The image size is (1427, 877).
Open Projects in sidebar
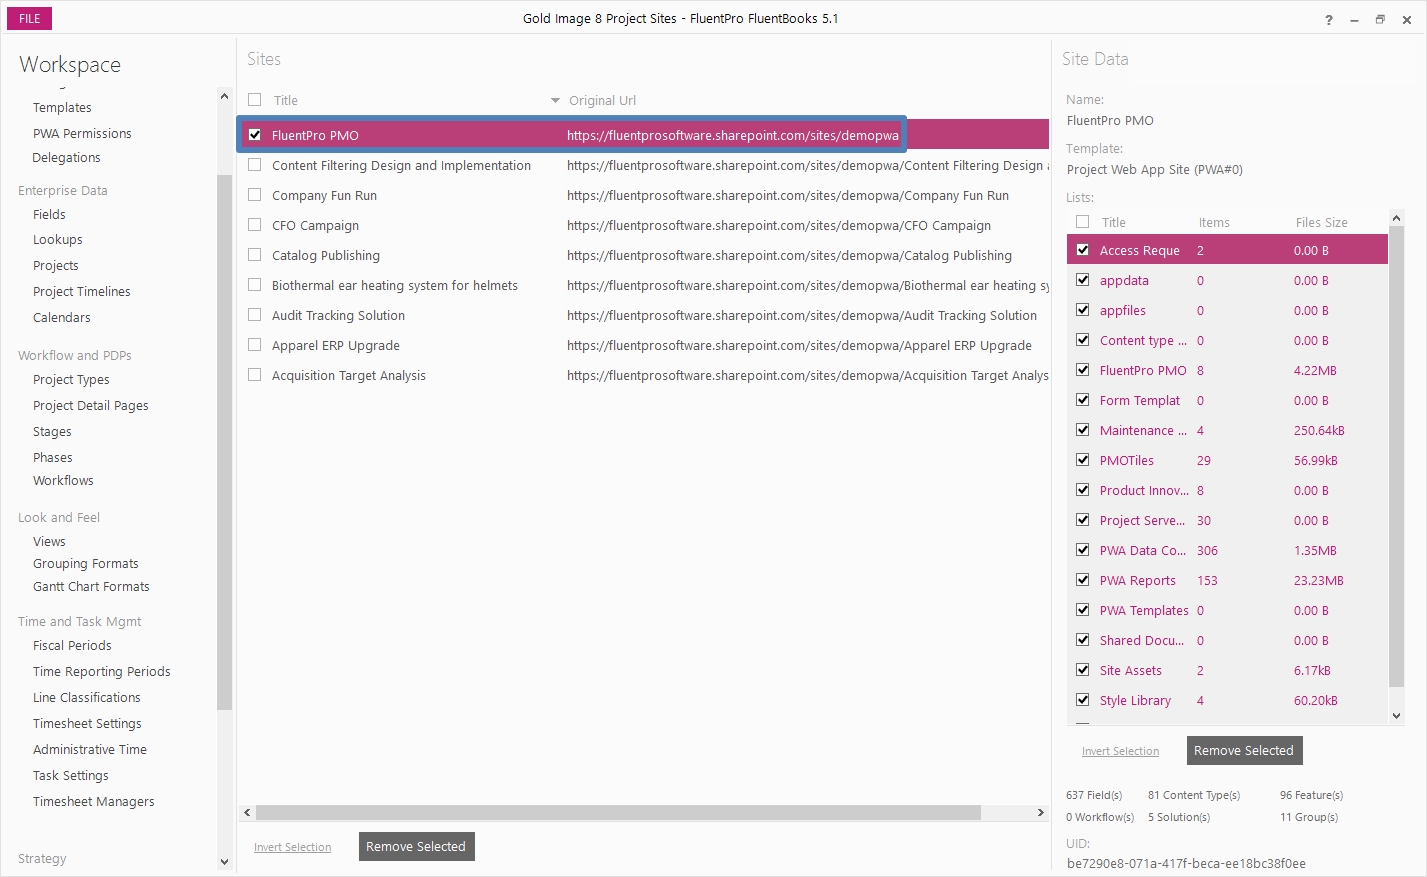(x=56, y=266)
